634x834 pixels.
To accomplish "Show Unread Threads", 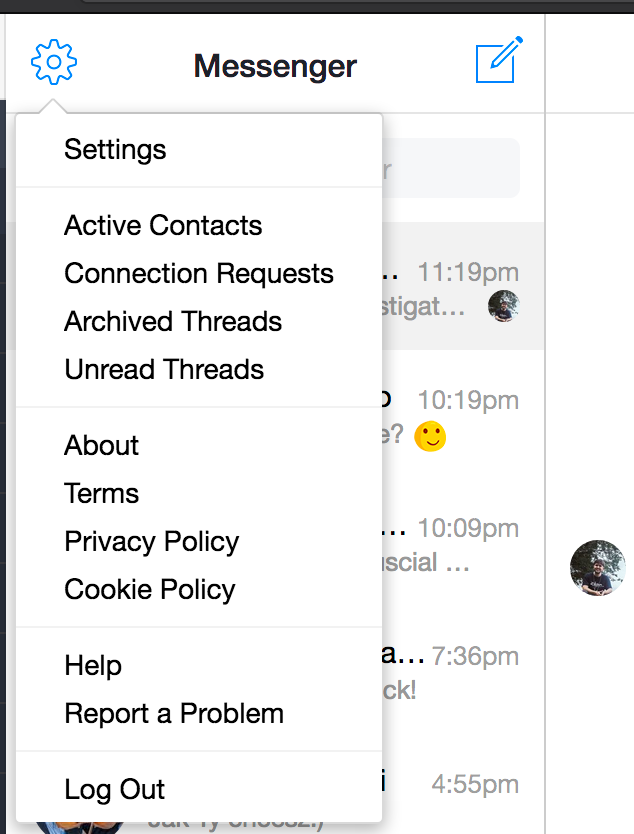I will (x=163, y=370).
